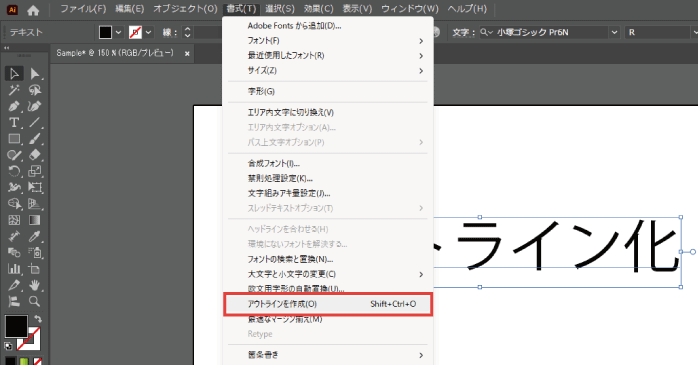This screenshot has height=365, width=698.
Task: Select the Lasso tool
Action: click(x=35, y=90)
